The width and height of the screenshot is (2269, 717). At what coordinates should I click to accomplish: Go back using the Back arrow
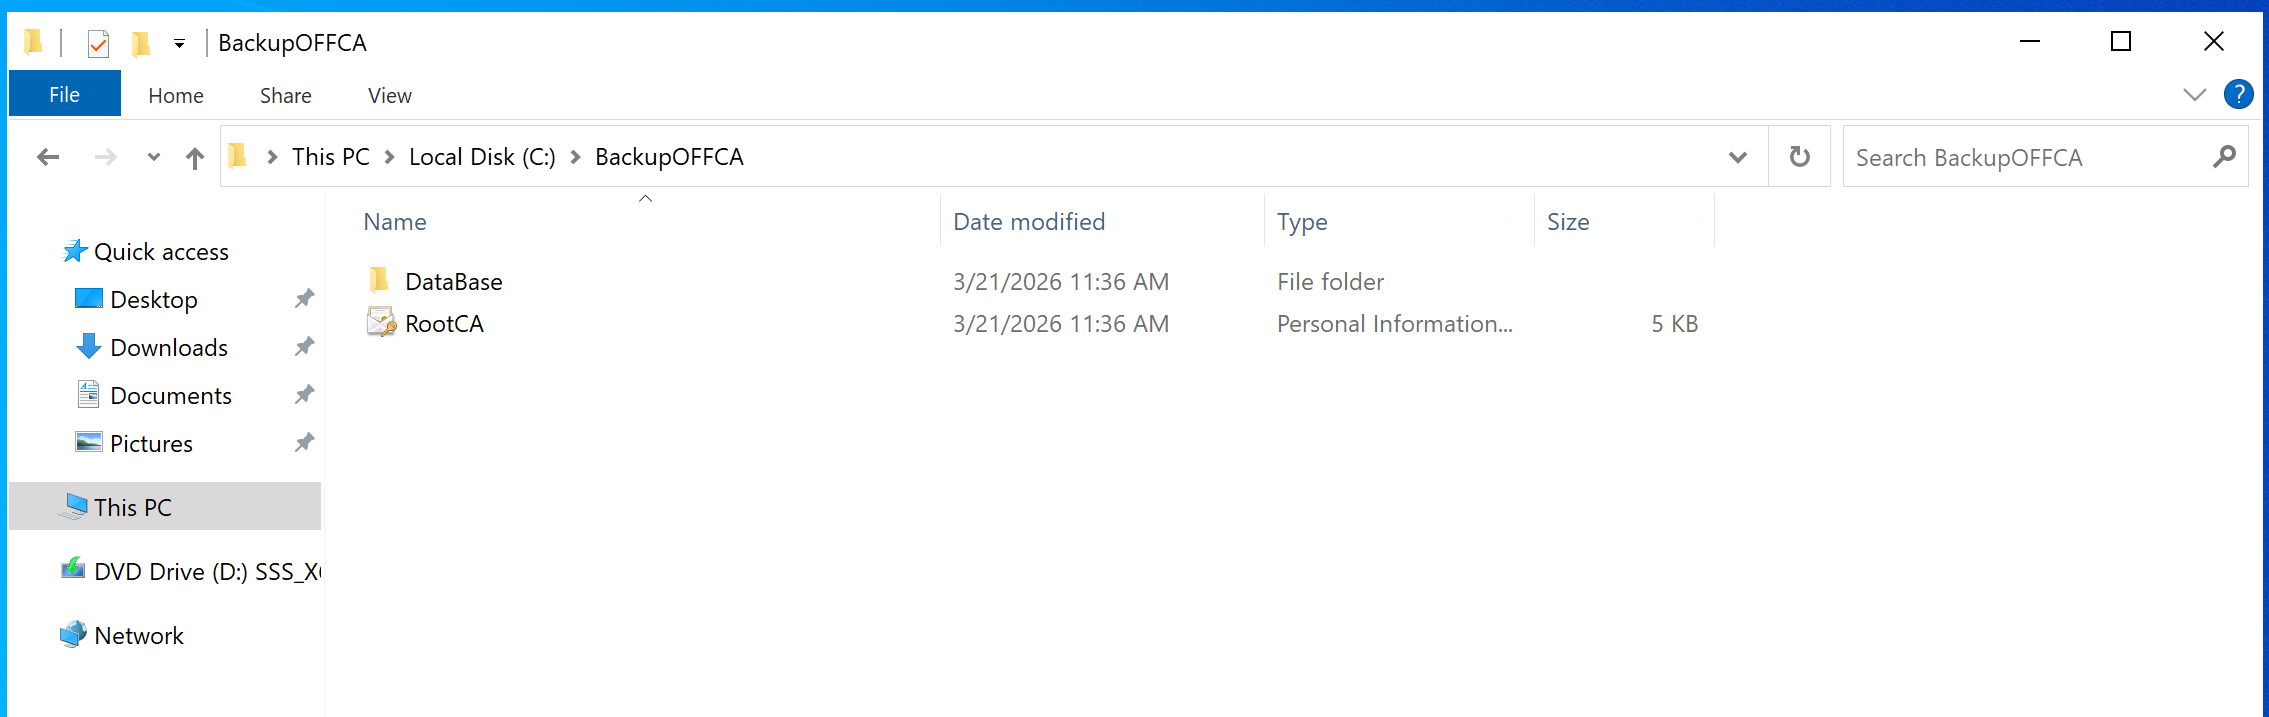(x=48, y=157)
